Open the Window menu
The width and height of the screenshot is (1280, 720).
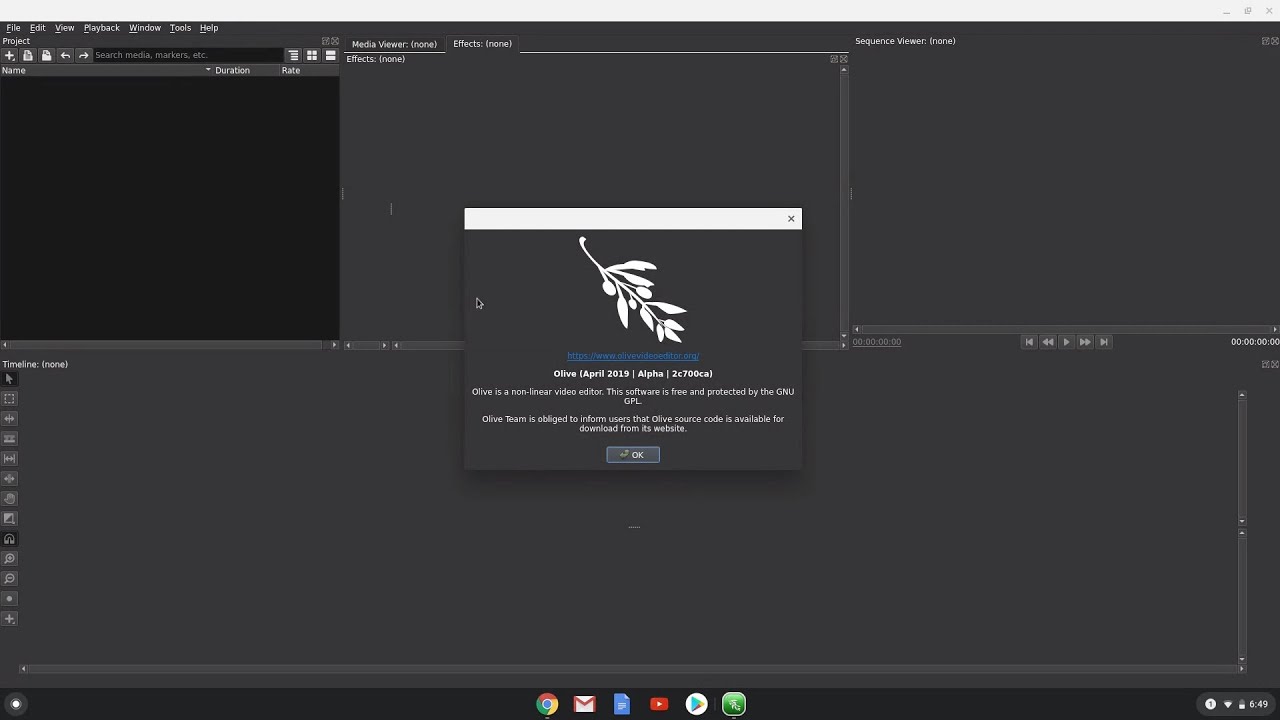145,28
